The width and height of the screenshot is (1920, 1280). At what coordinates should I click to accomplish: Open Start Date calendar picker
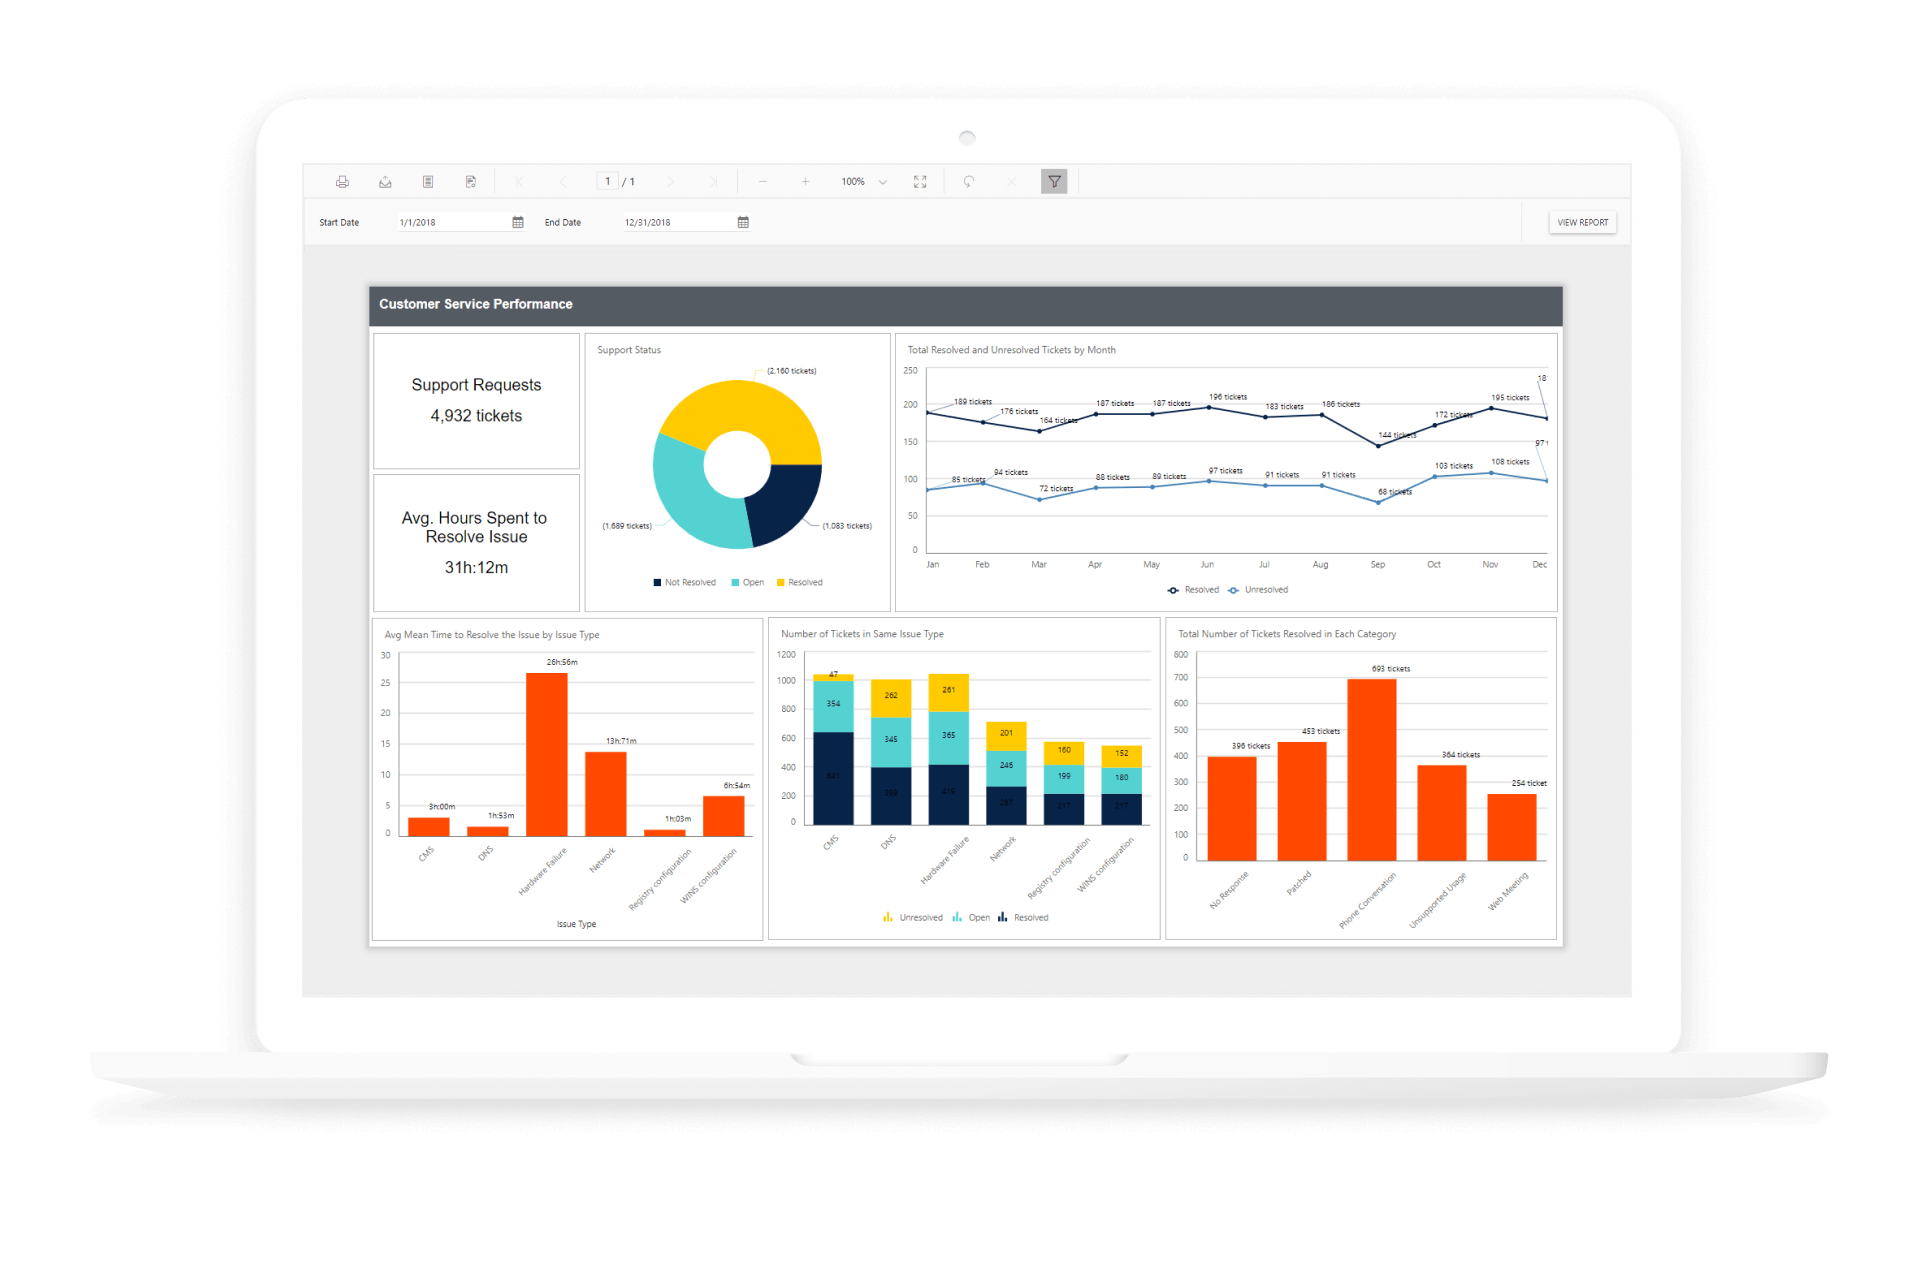pyautogui.click(x=518, y=223)
